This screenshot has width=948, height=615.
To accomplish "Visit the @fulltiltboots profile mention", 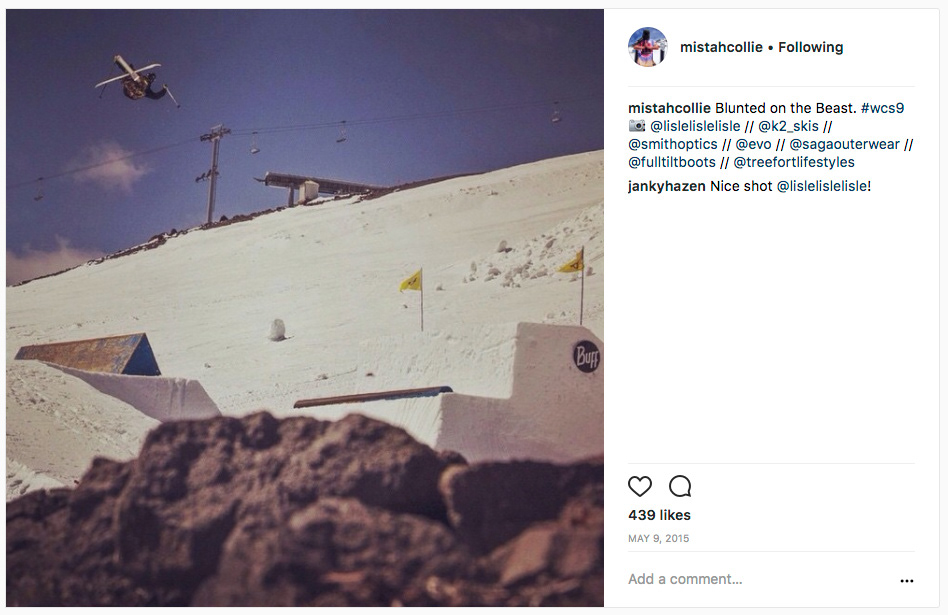I will pos(672,163).
